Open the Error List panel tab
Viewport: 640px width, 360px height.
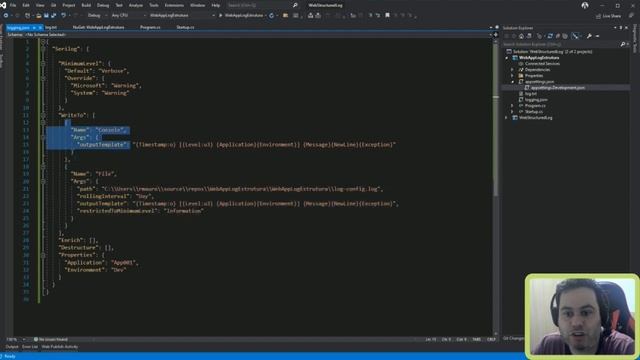pos(30,347)
